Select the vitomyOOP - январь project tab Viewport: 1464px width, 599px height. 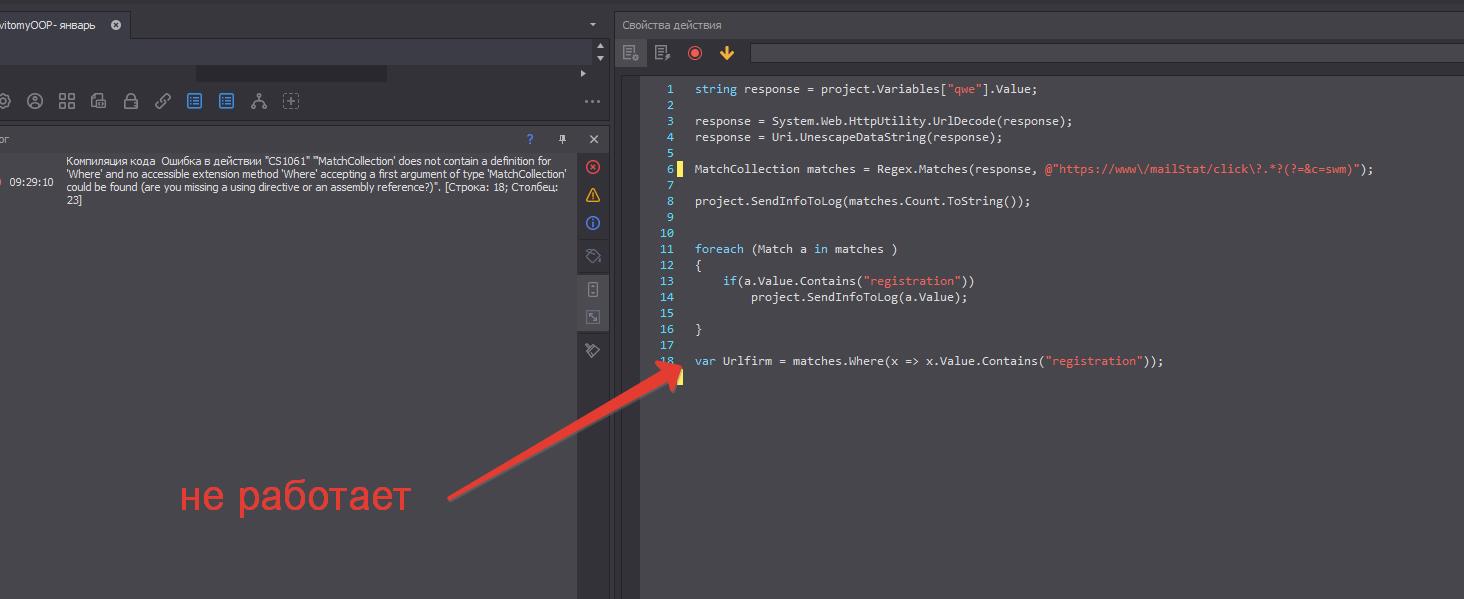48,25
